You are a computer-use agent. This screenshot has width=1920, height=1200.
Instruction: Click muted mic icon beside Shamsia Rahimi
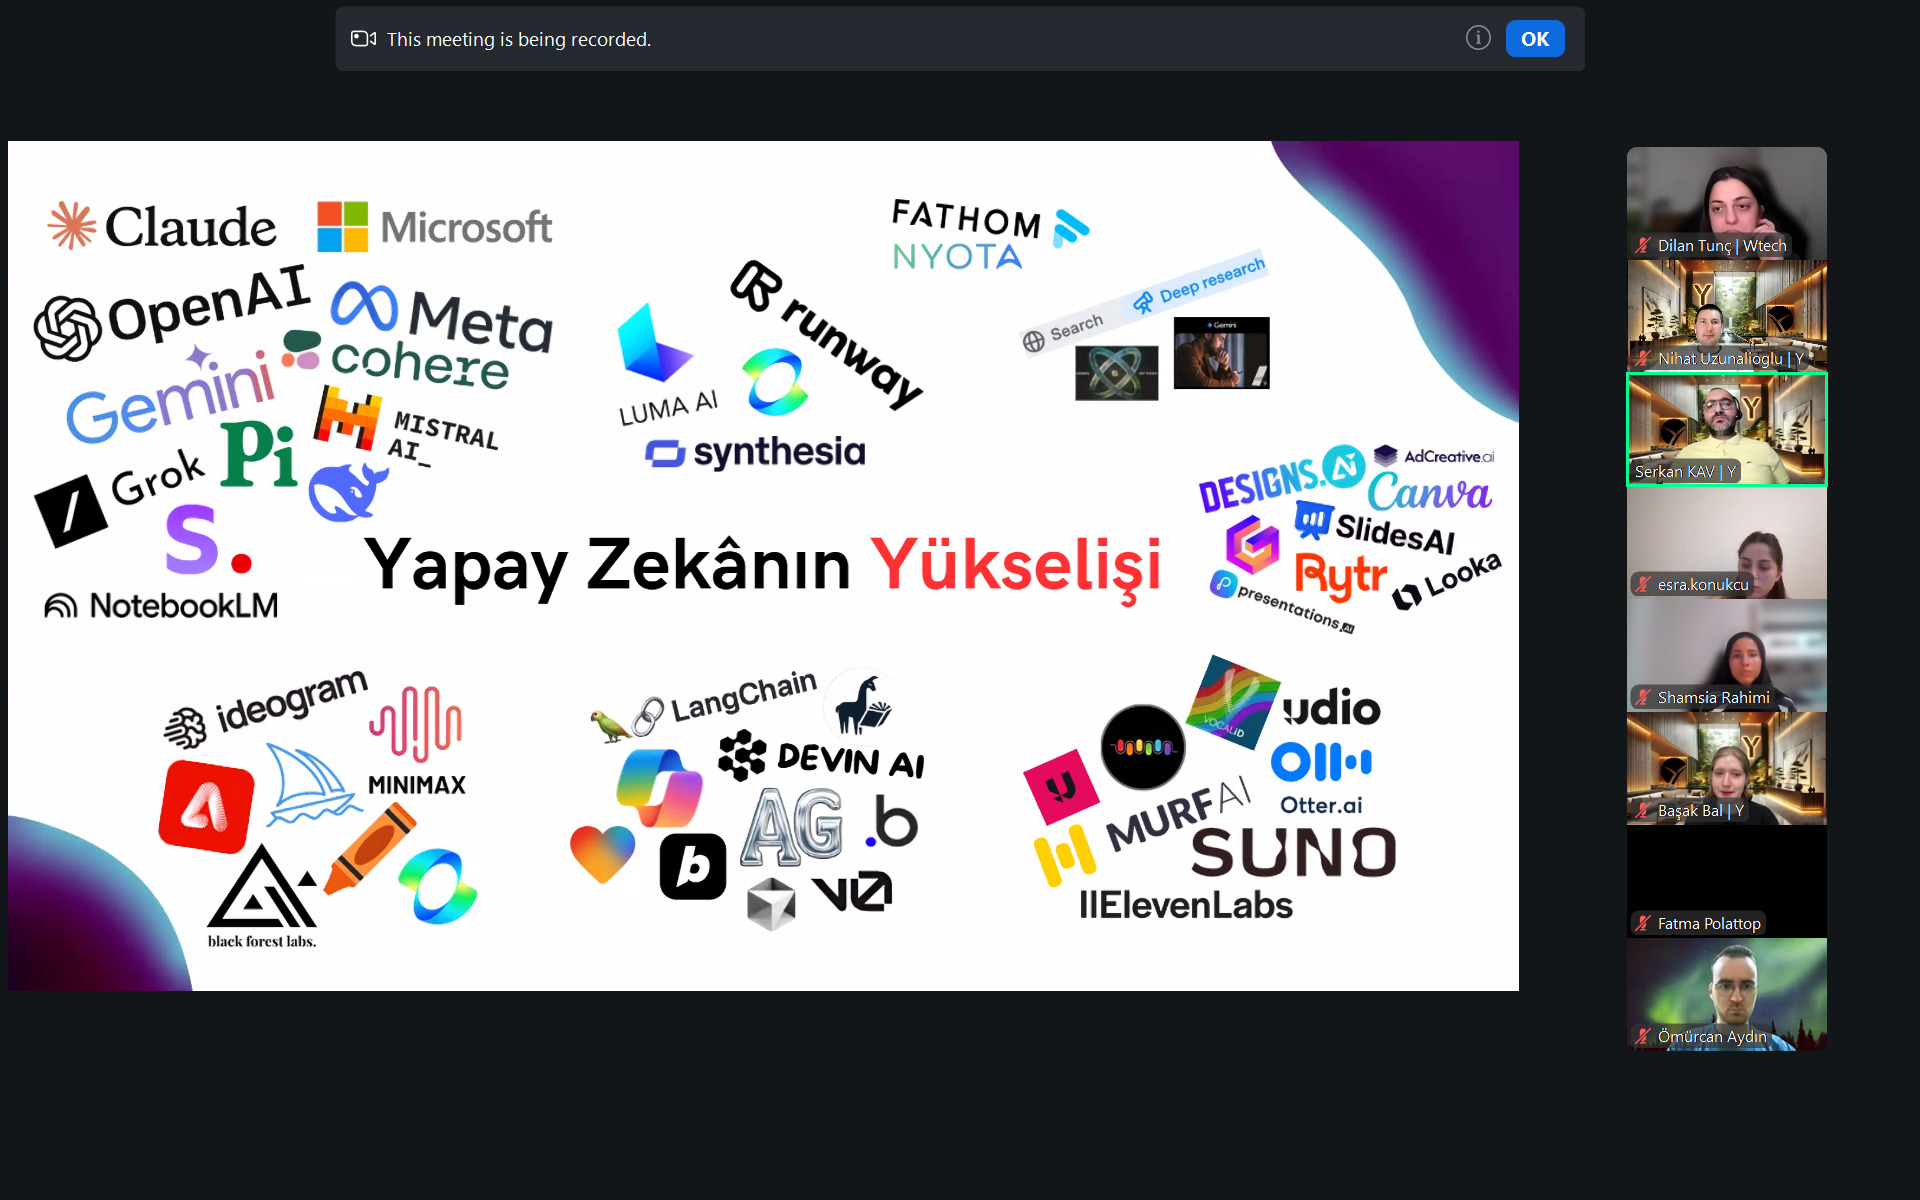tap(1643, 698)
